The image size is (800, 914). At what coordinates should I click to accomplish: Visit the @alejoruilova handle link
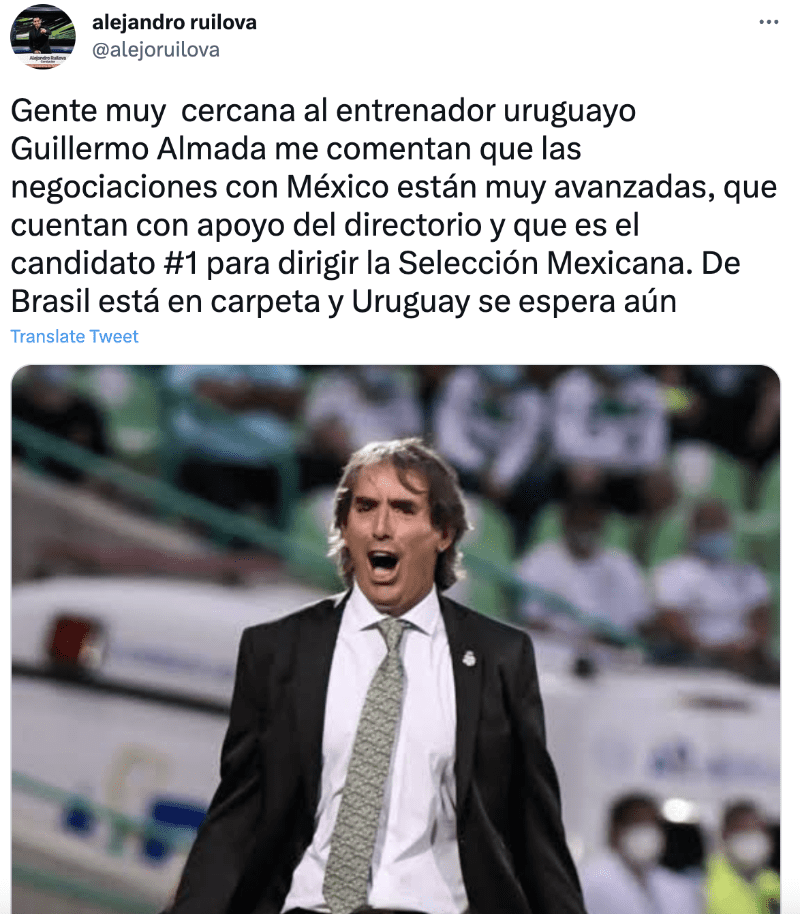[x=156, y=50]
